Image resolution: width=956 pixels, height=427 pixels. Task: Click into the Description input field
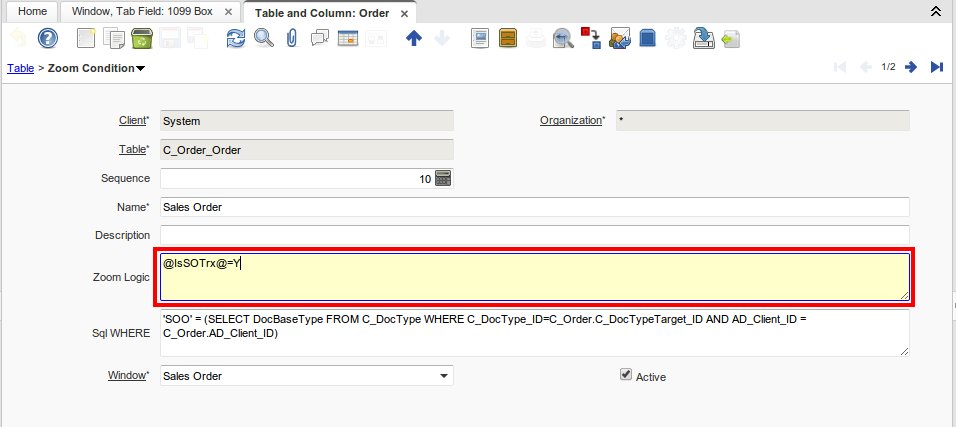tap(534, 235)
